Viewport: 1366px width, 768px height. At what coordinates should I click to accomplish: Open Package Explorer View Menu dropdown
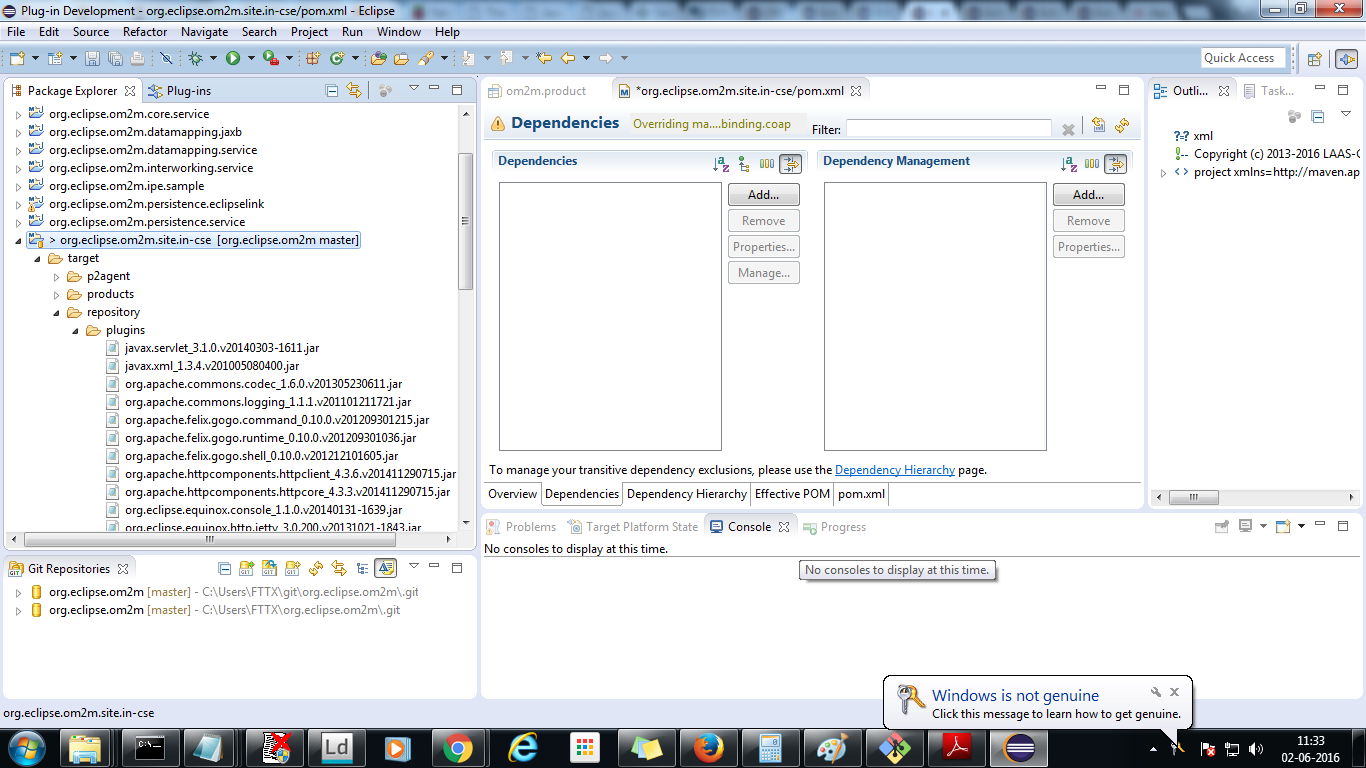pos(413,90)
